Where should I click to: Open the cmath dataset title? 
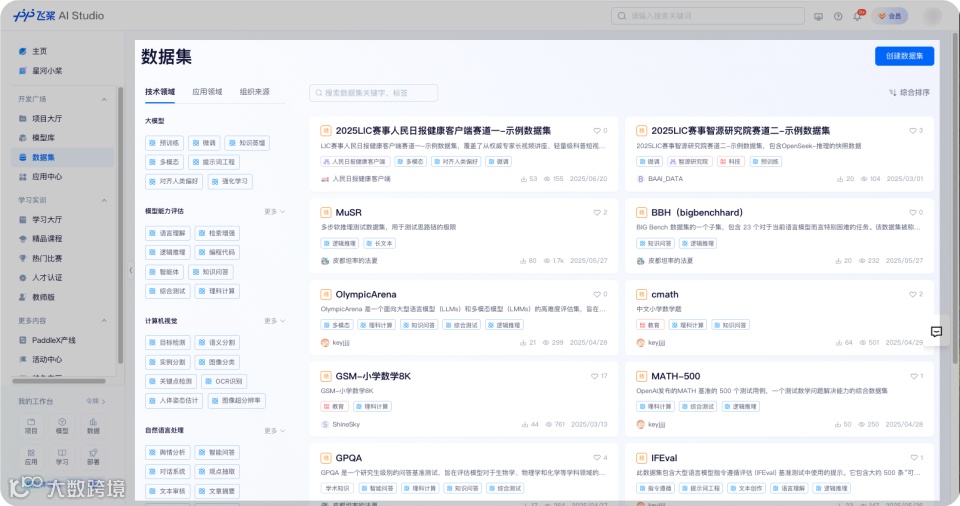(x=664, y=295)
